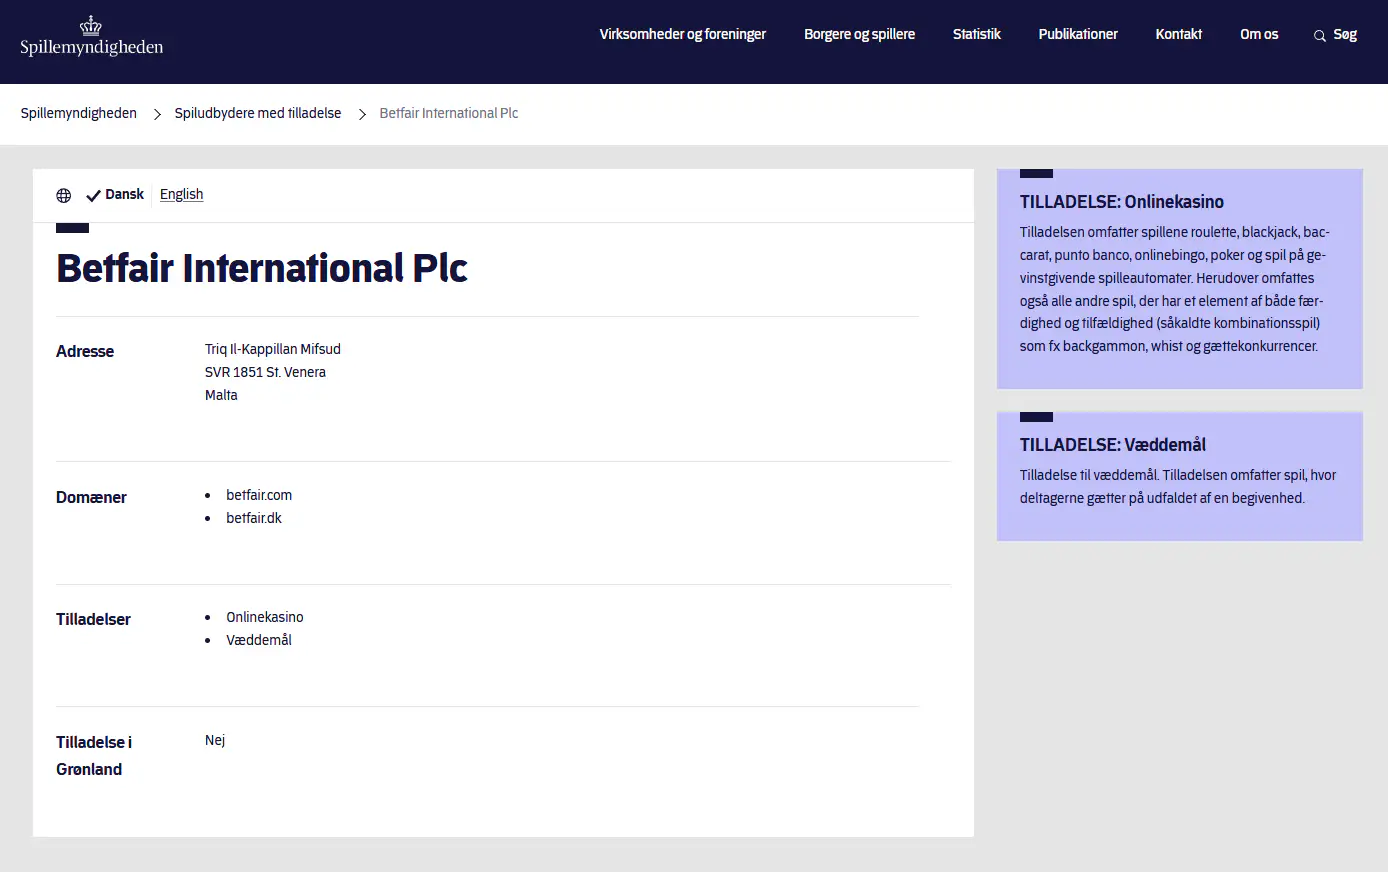Open the Publikationer menu
The width and height of the screenshot is (1388, 872).
click(x=1078, y=34)
